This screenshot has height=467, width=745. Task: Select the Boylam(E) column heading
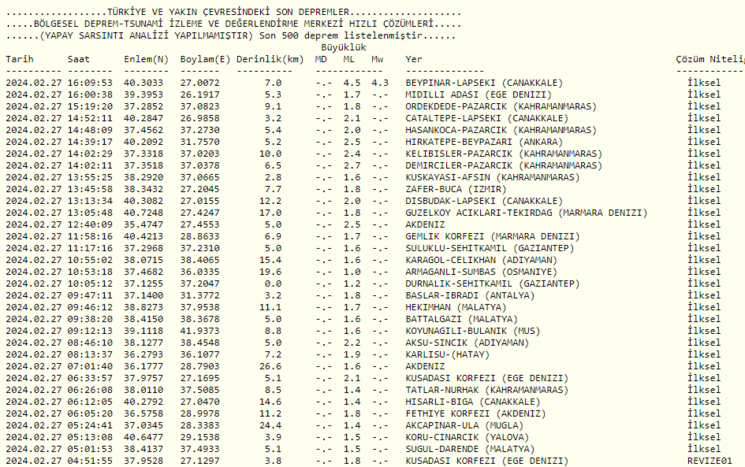(205, 59)
